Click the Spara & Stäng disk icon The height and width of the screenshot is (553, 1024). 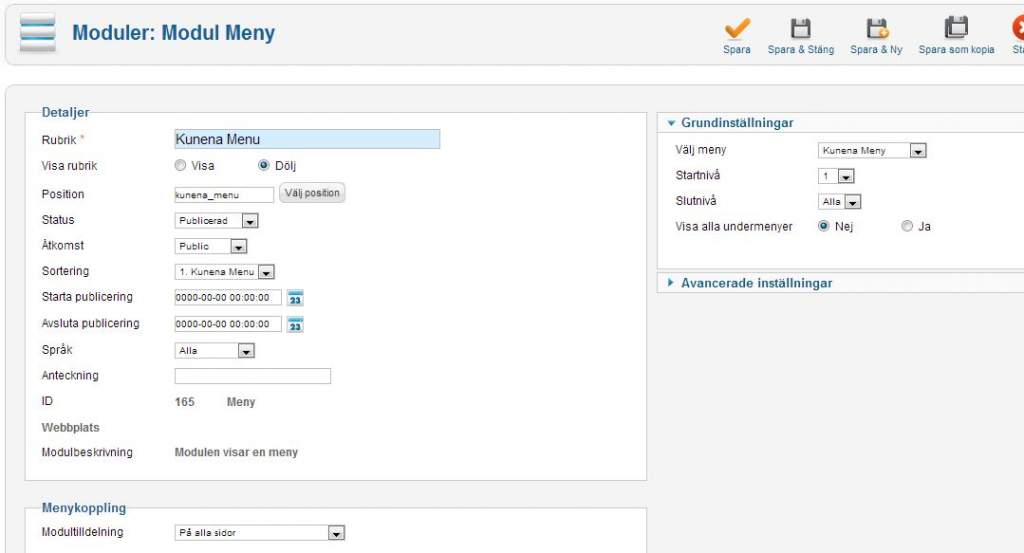(x=800, y=29)
